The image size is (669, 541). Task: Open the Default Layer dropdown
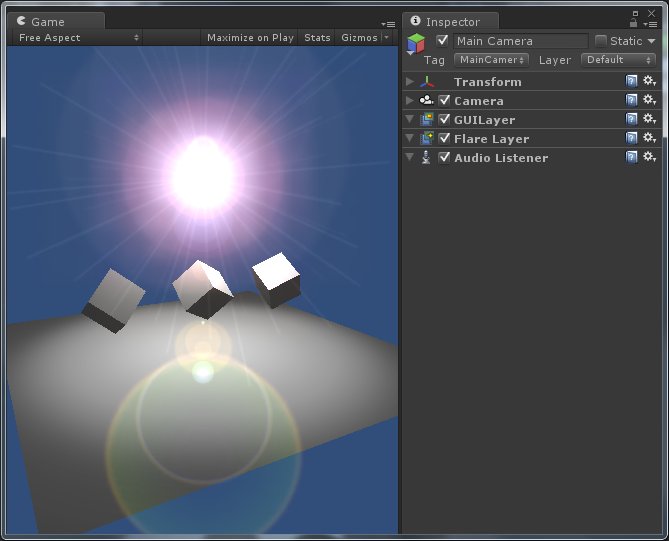click(x=618, y=60)
